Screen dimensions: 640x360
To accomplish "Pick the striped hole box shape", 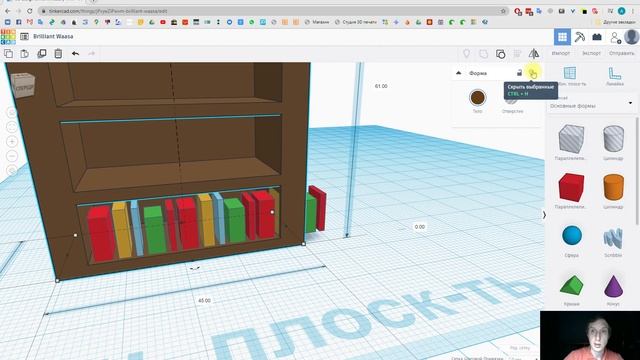I will point(571,139).
